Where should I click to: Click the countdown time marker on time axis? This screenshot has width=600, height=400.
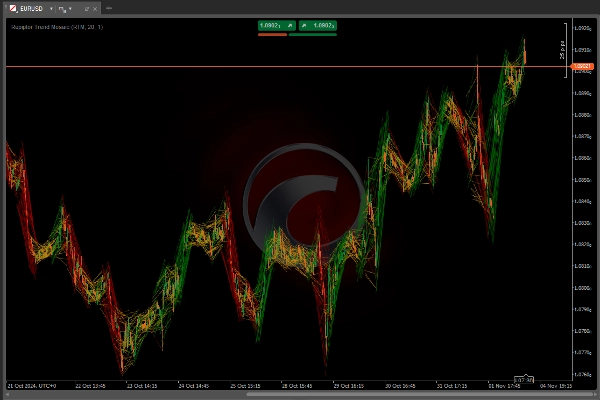pos(523,380)
